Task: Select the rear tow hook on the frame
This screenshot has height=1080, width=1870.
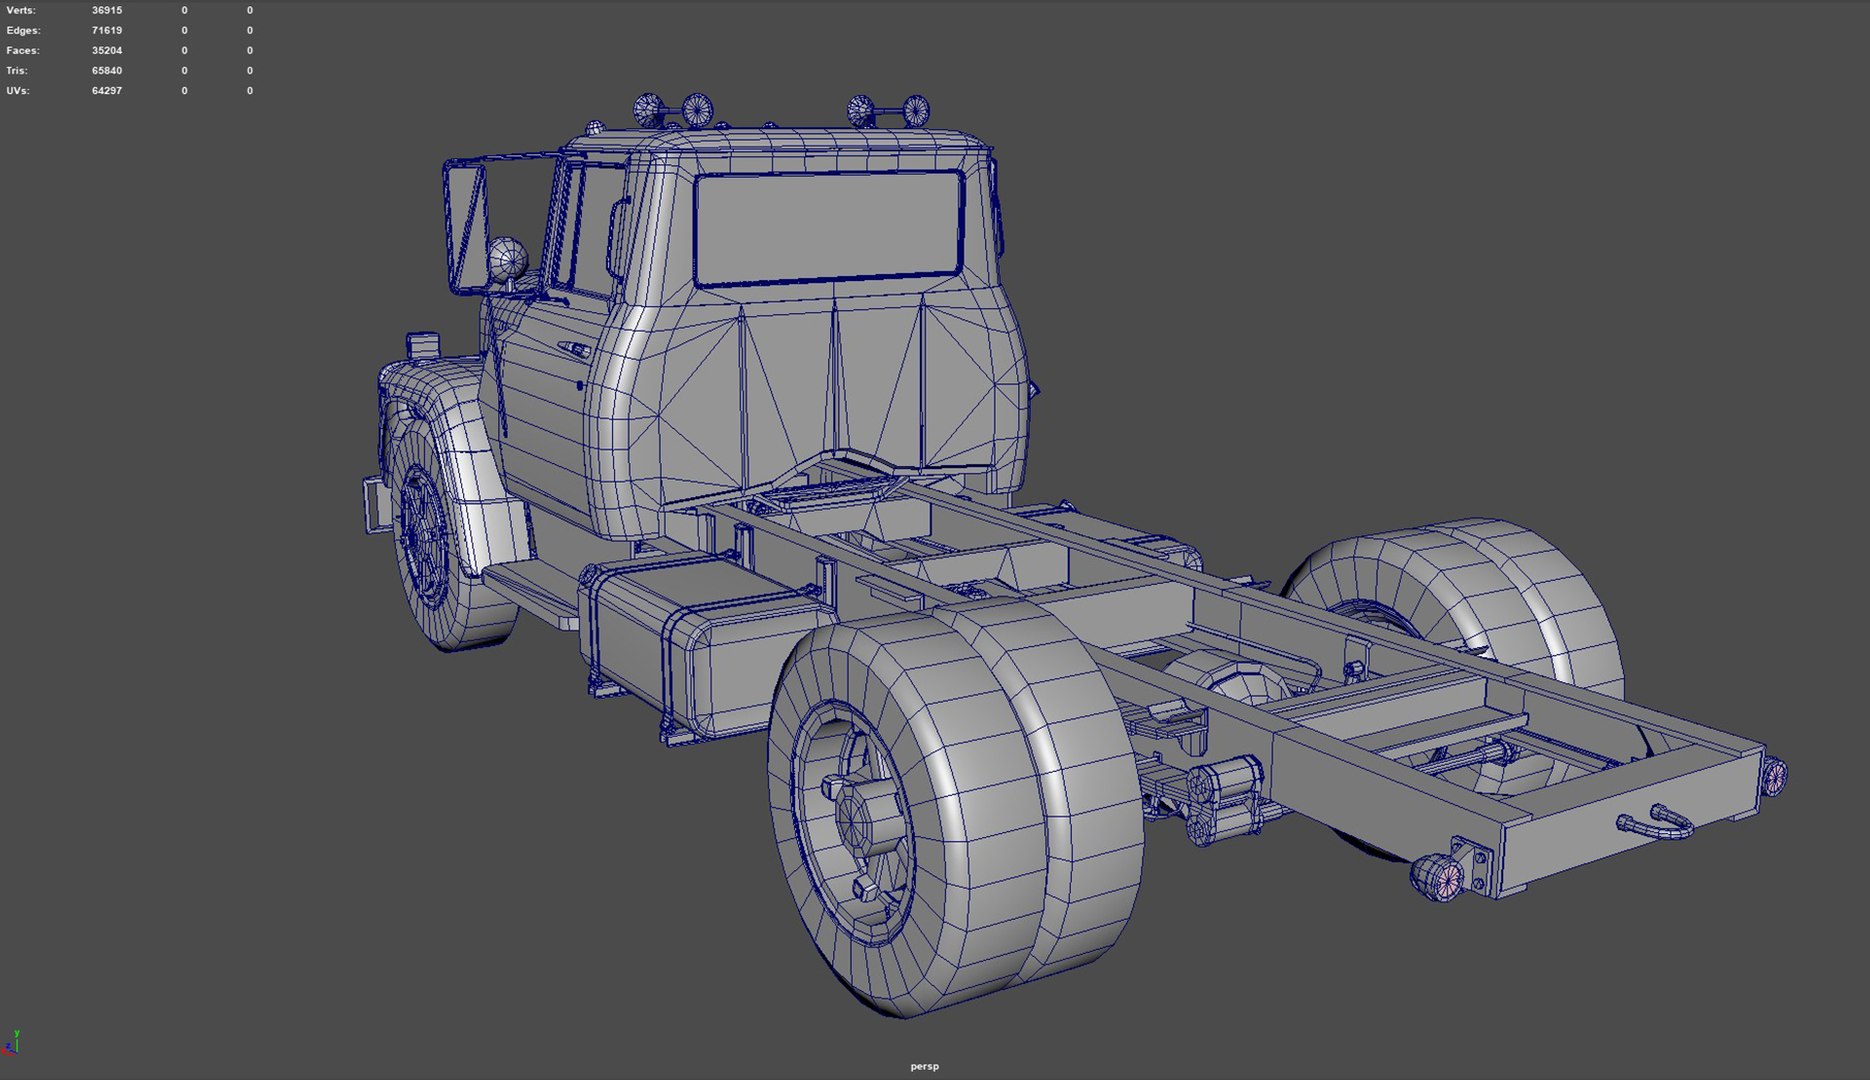Action: (x=1656, y=822)
